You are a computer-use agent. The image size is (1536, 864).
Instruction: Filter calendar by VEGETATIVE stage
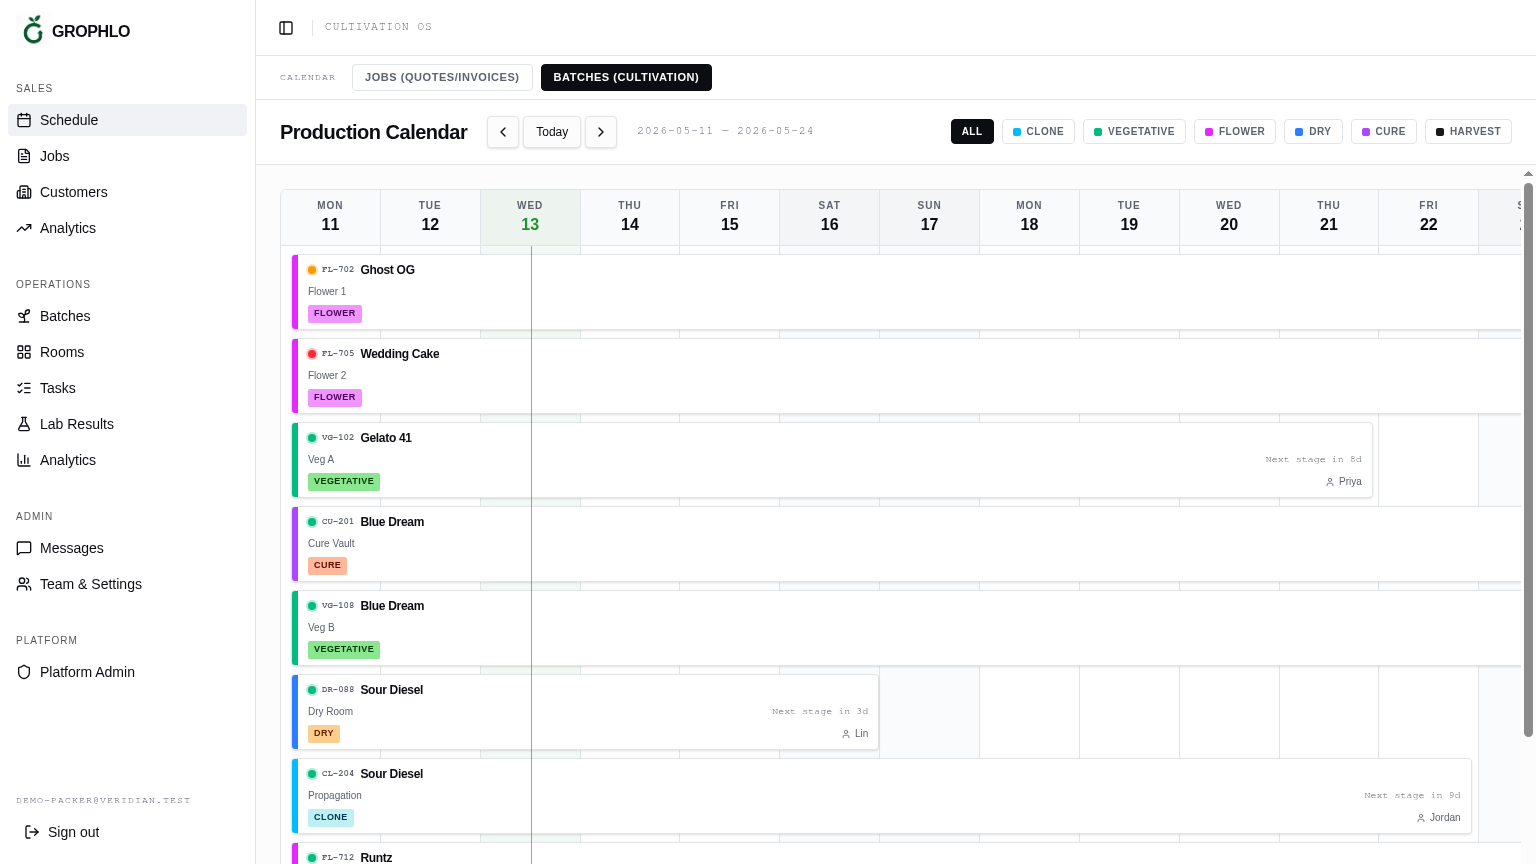point(1134,132)
